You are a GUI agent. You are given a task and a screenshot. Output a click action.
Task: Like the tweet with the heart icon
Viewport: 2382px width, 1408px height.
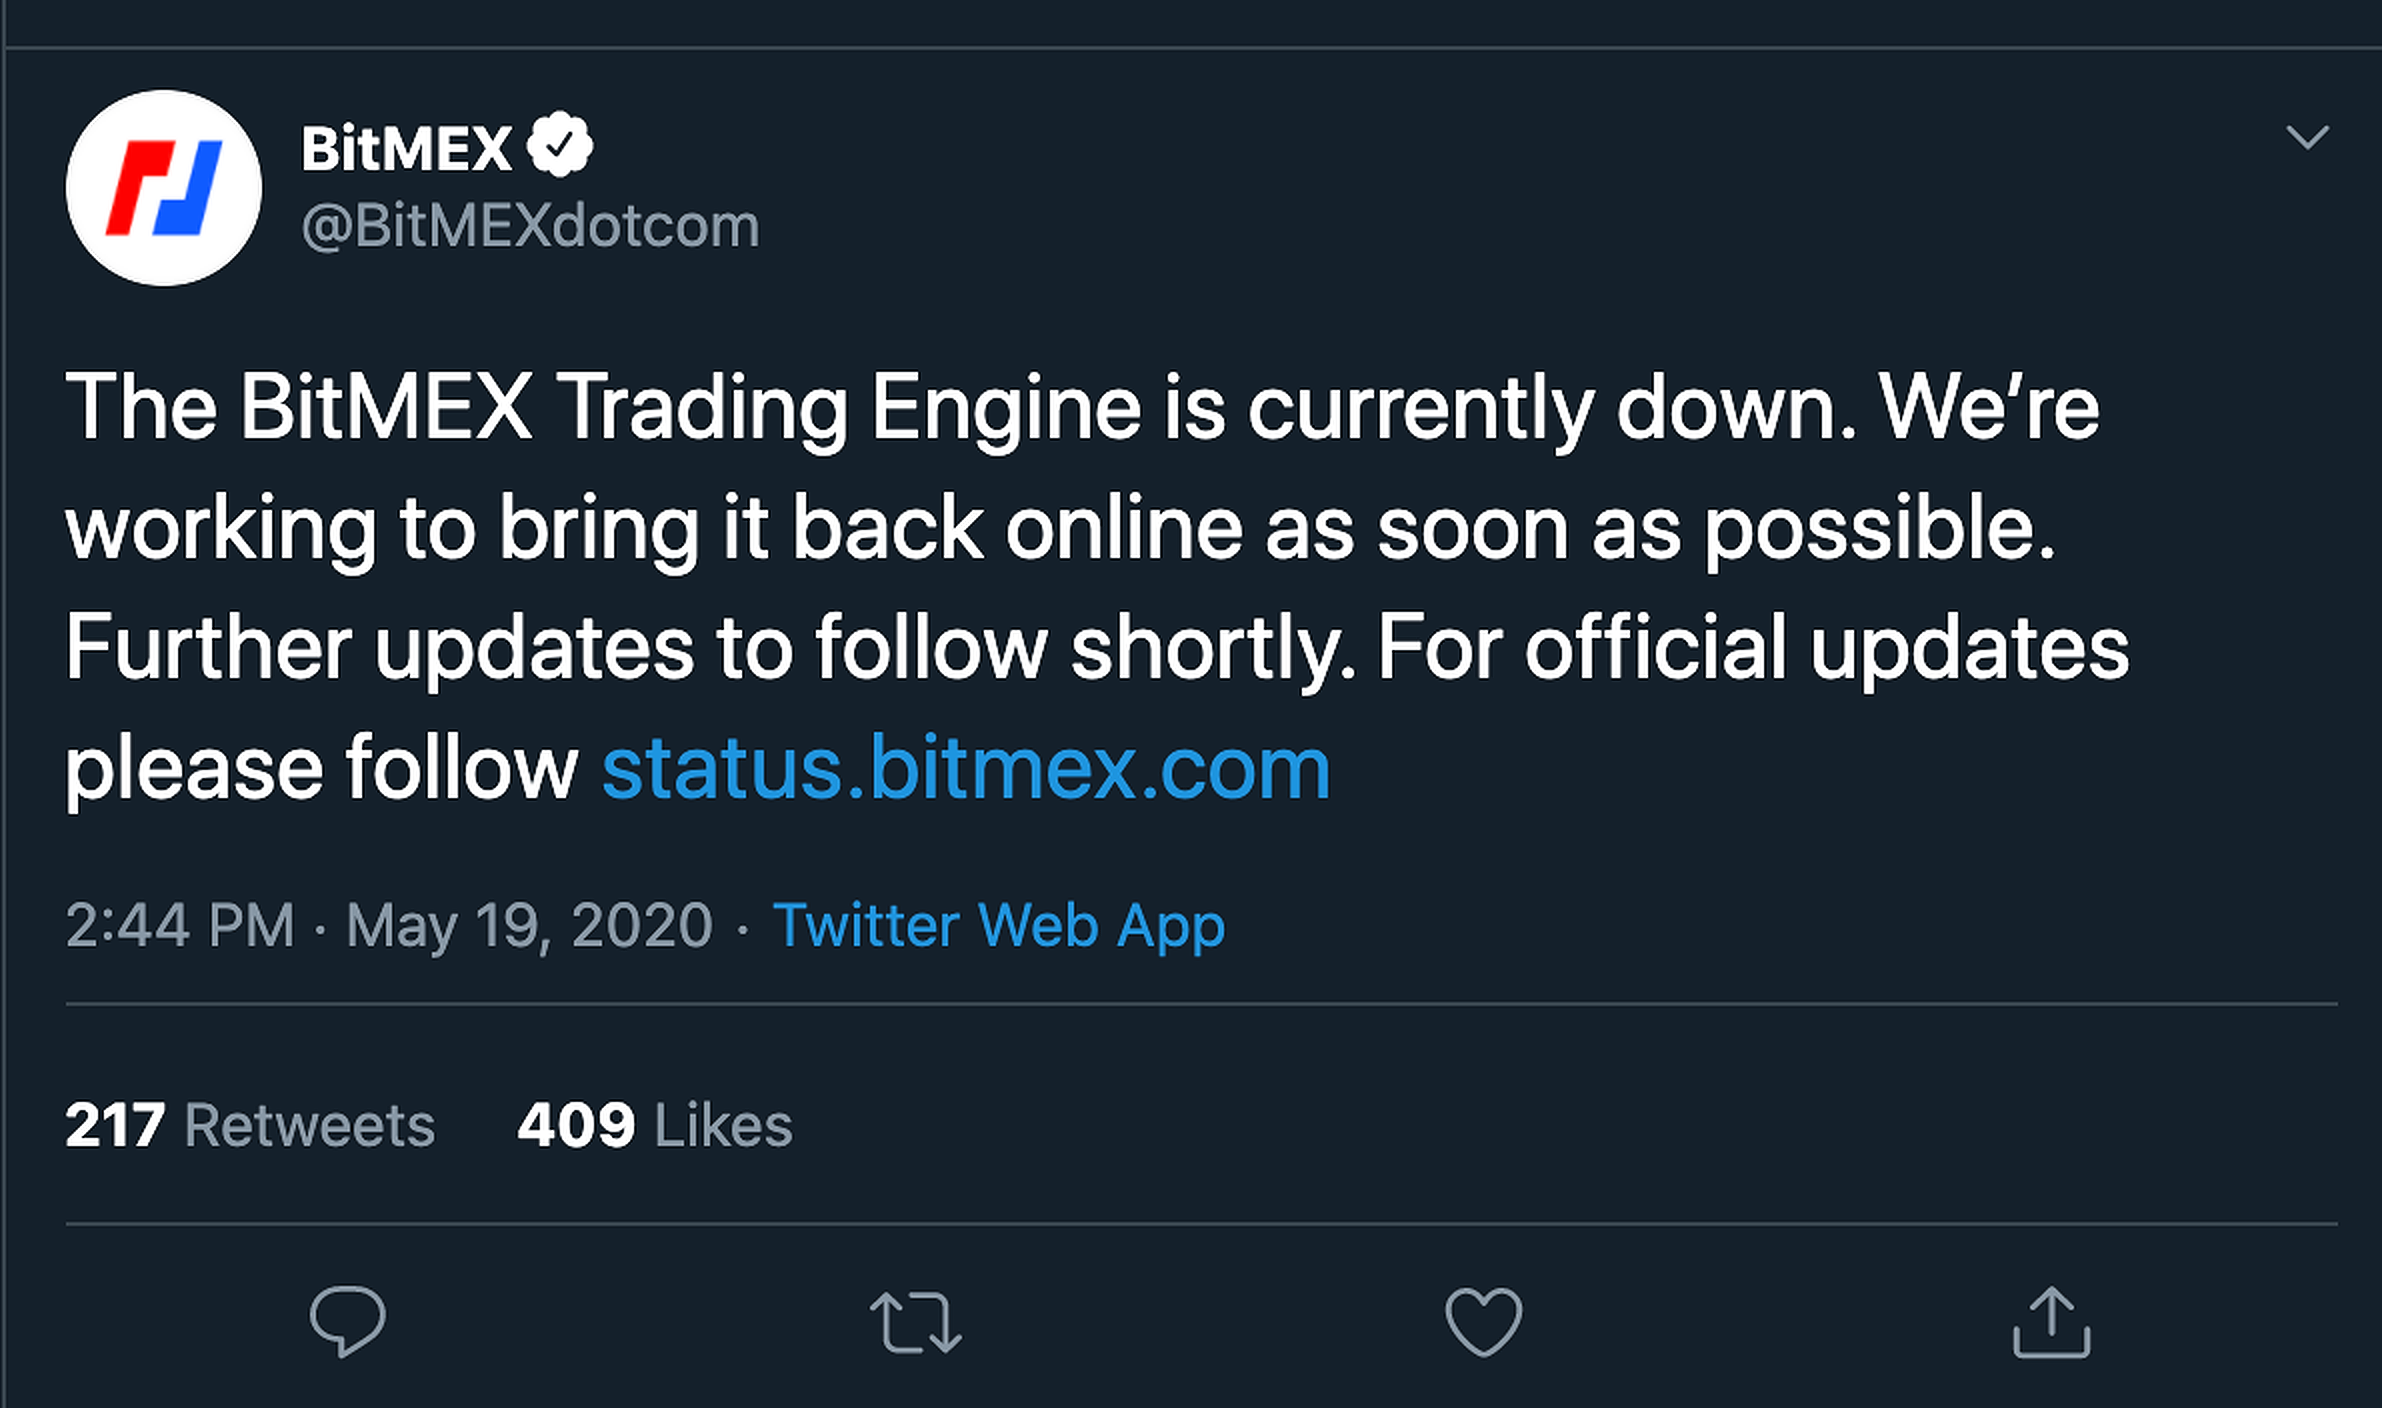coord(1483,1322)
